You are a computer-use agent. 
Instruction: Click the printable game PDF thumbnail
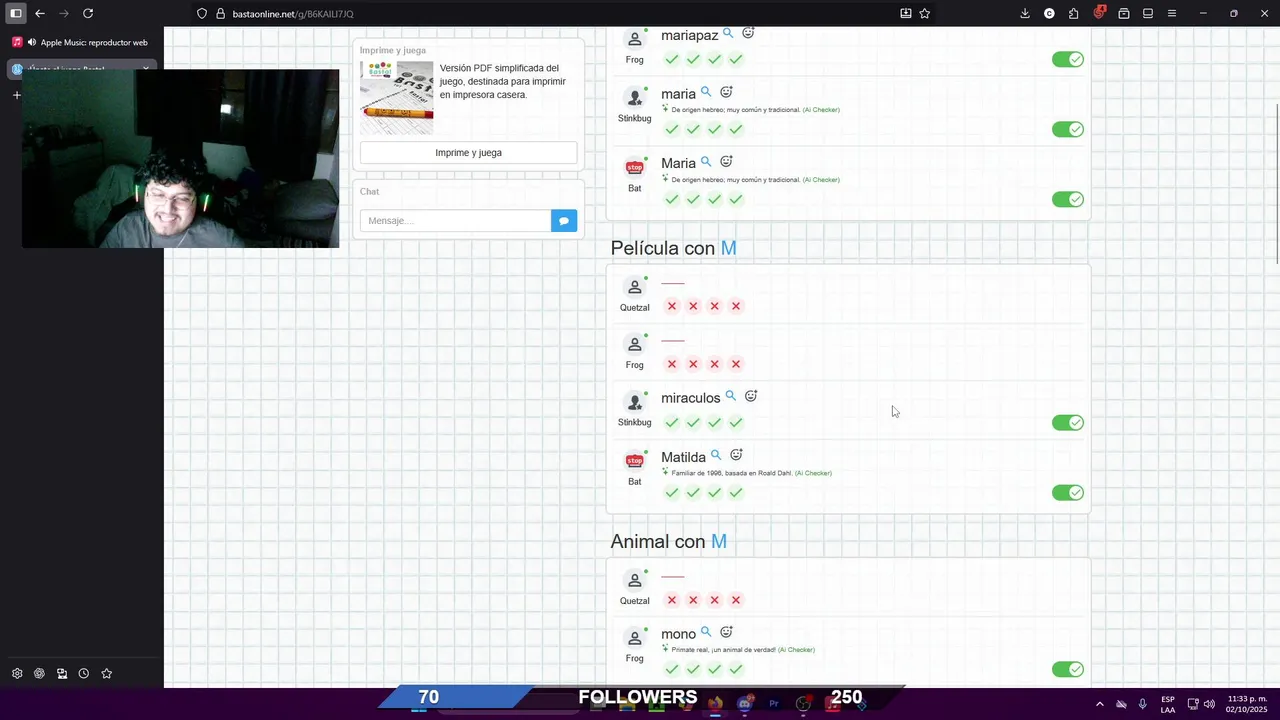[397, 98]
